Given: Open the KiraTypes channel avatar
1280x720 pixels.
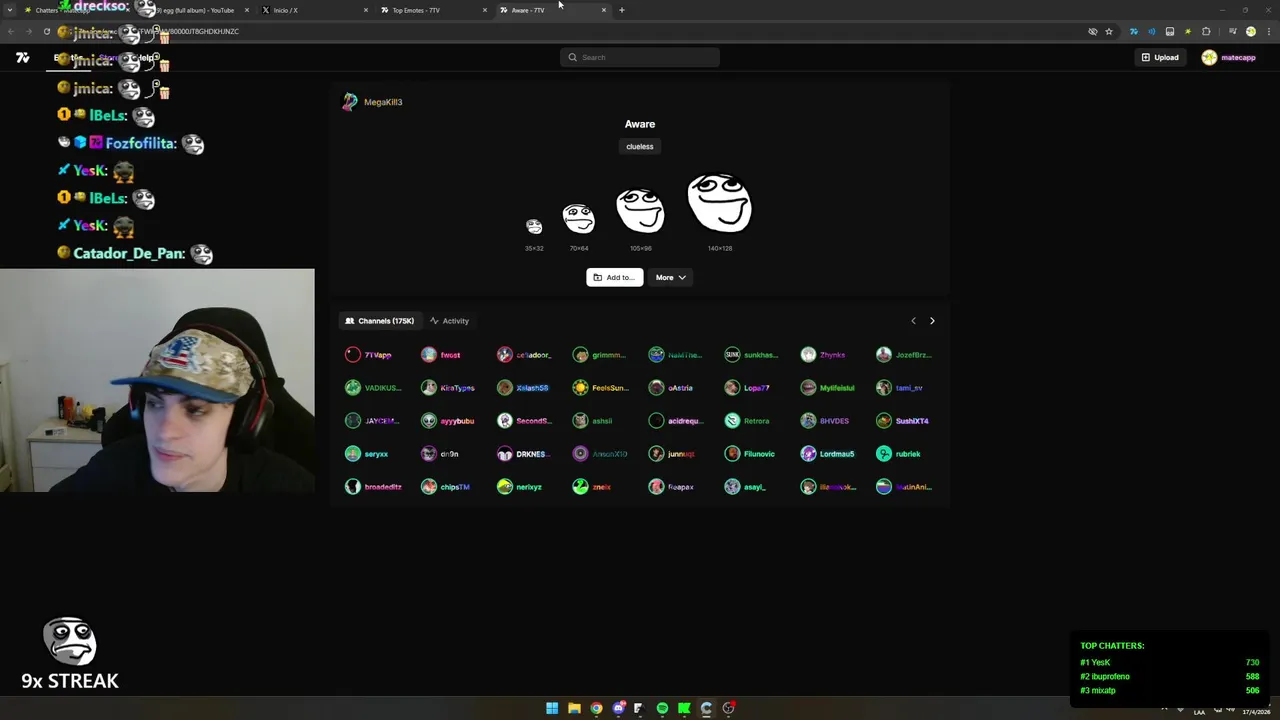Looking at the screenshot, I should point(429,388).
